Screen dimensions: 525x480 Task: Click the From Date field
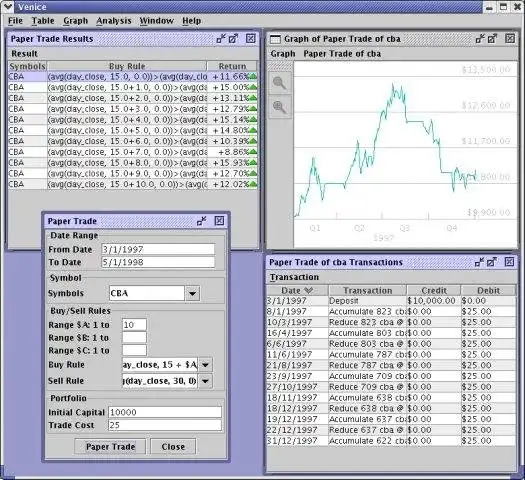click(x=158, y=249)
